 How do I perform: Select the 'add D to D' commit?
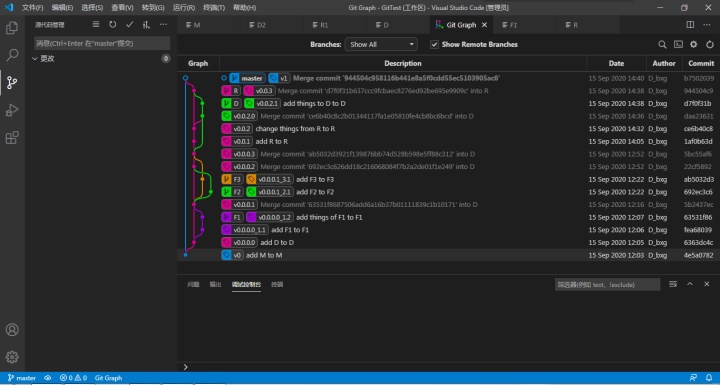(x=448, y=242)
